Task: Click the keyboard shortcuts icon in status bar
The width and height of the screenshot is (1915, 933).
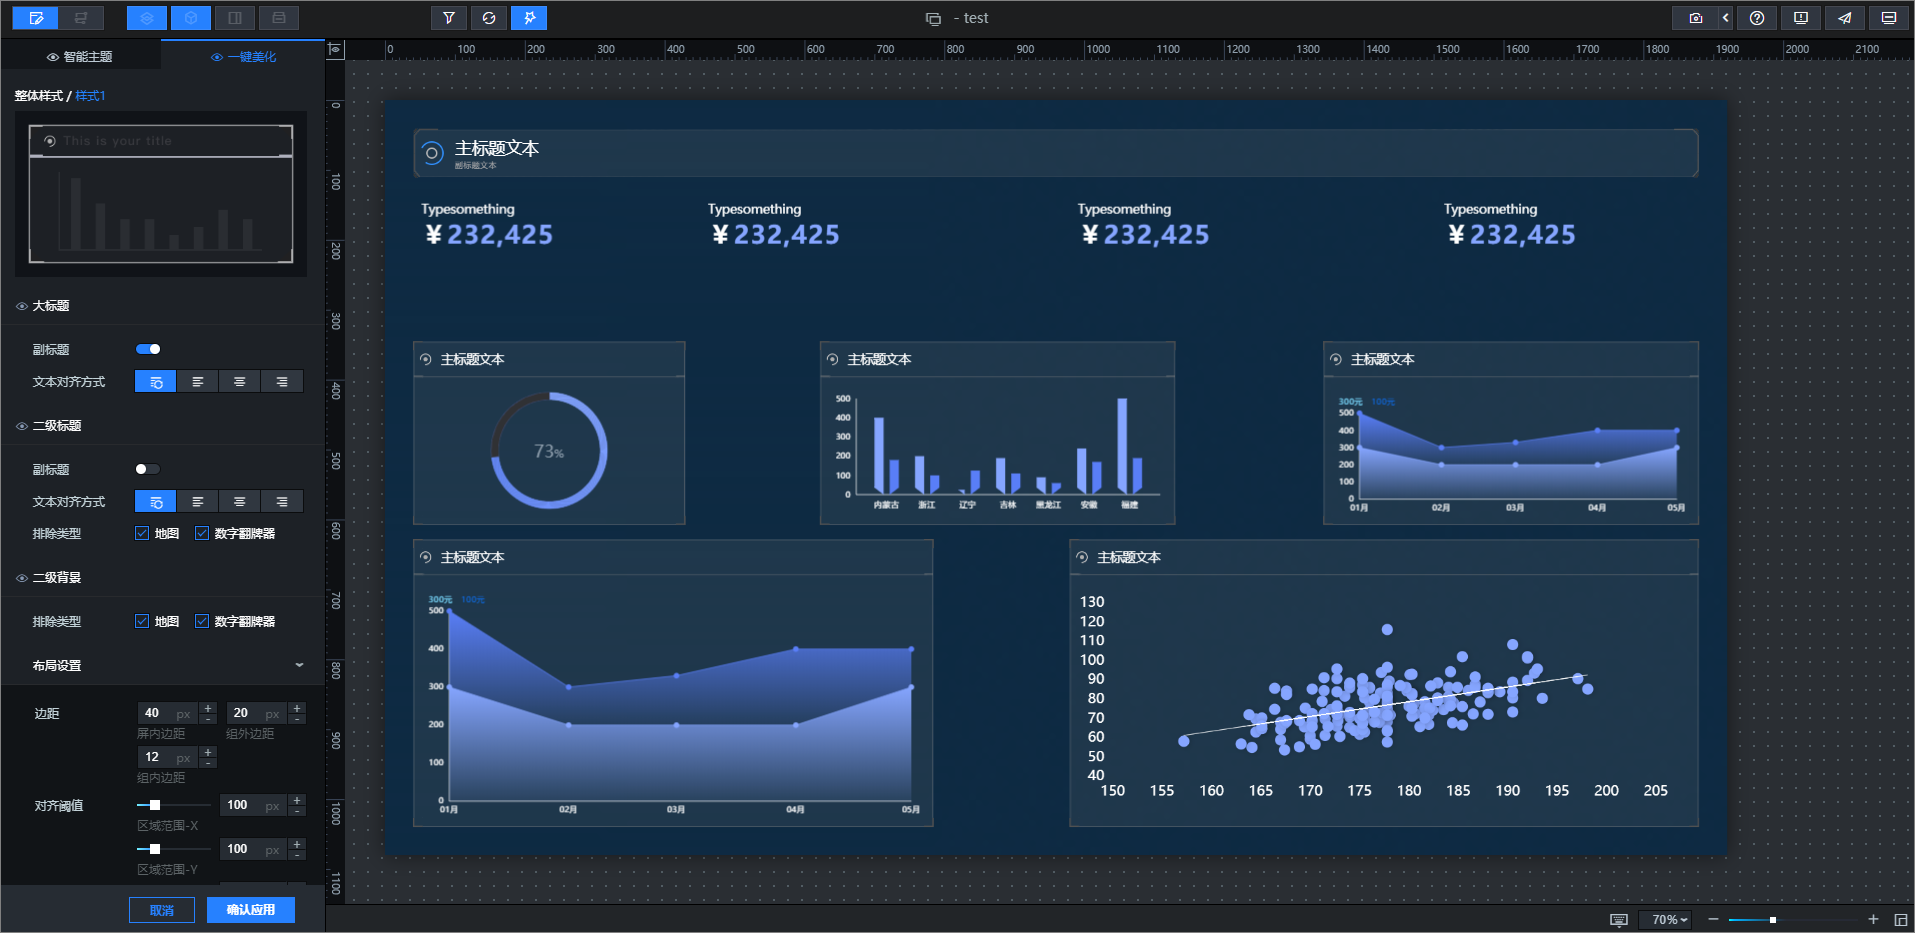Action: (1619, 920)
